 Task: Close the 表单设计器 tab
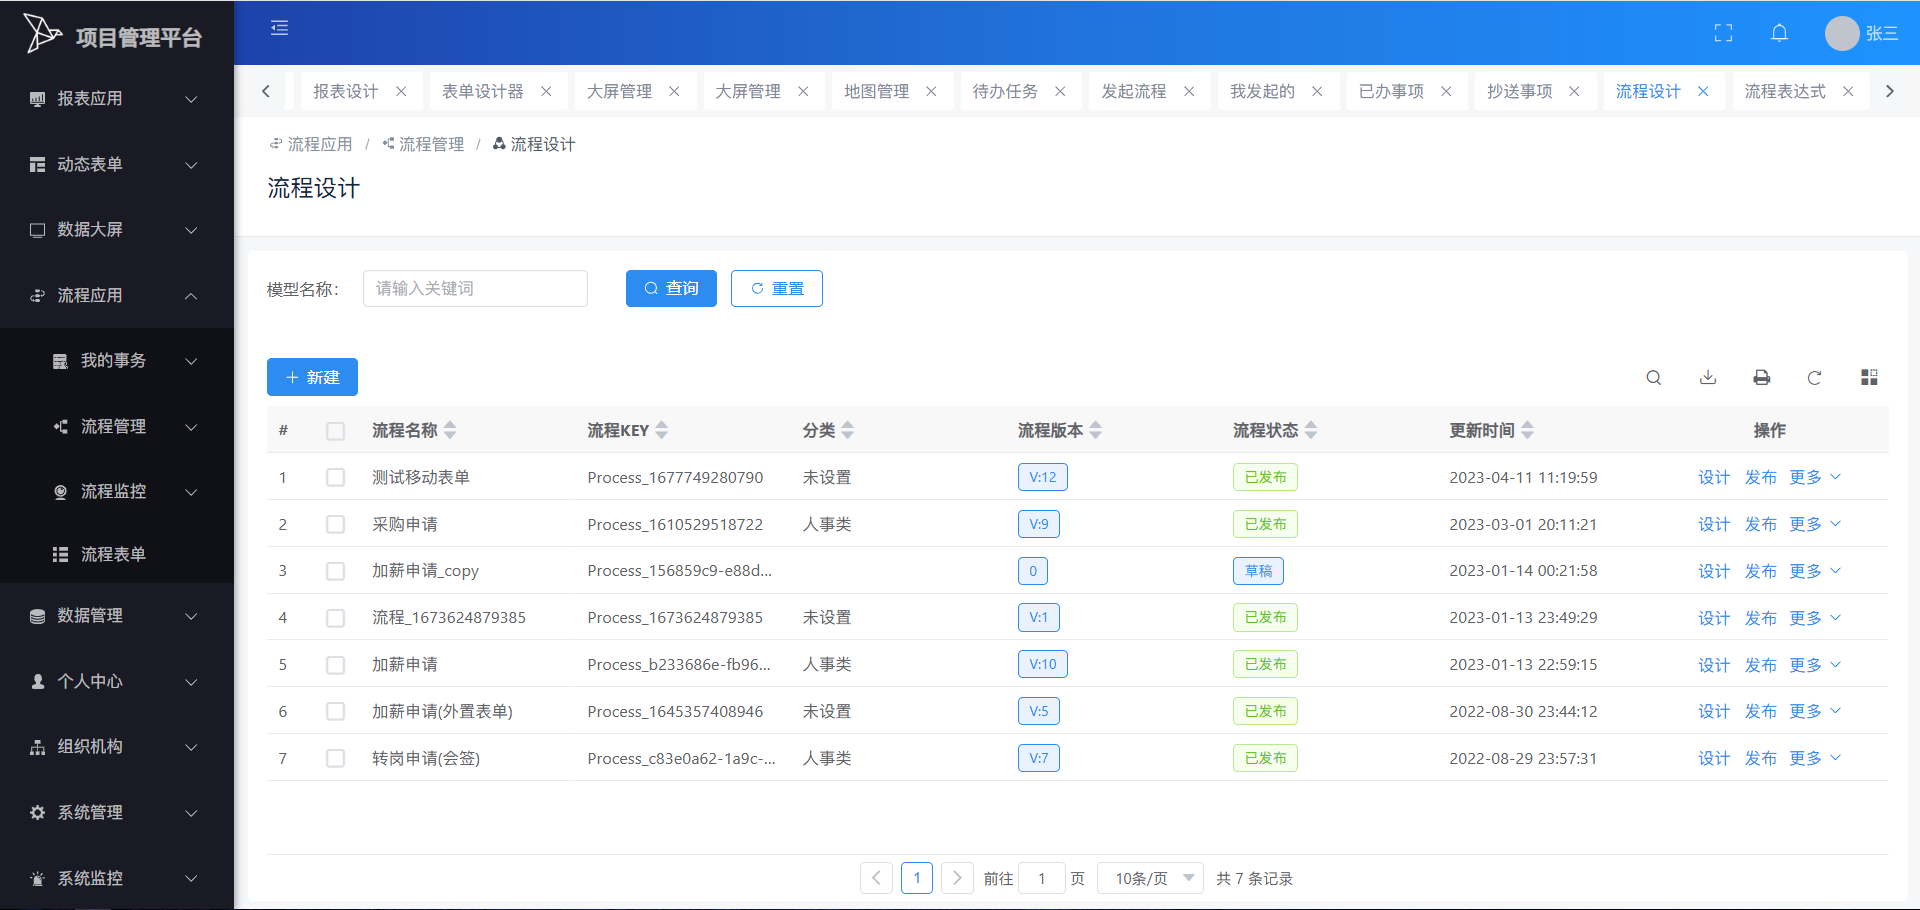546,91
